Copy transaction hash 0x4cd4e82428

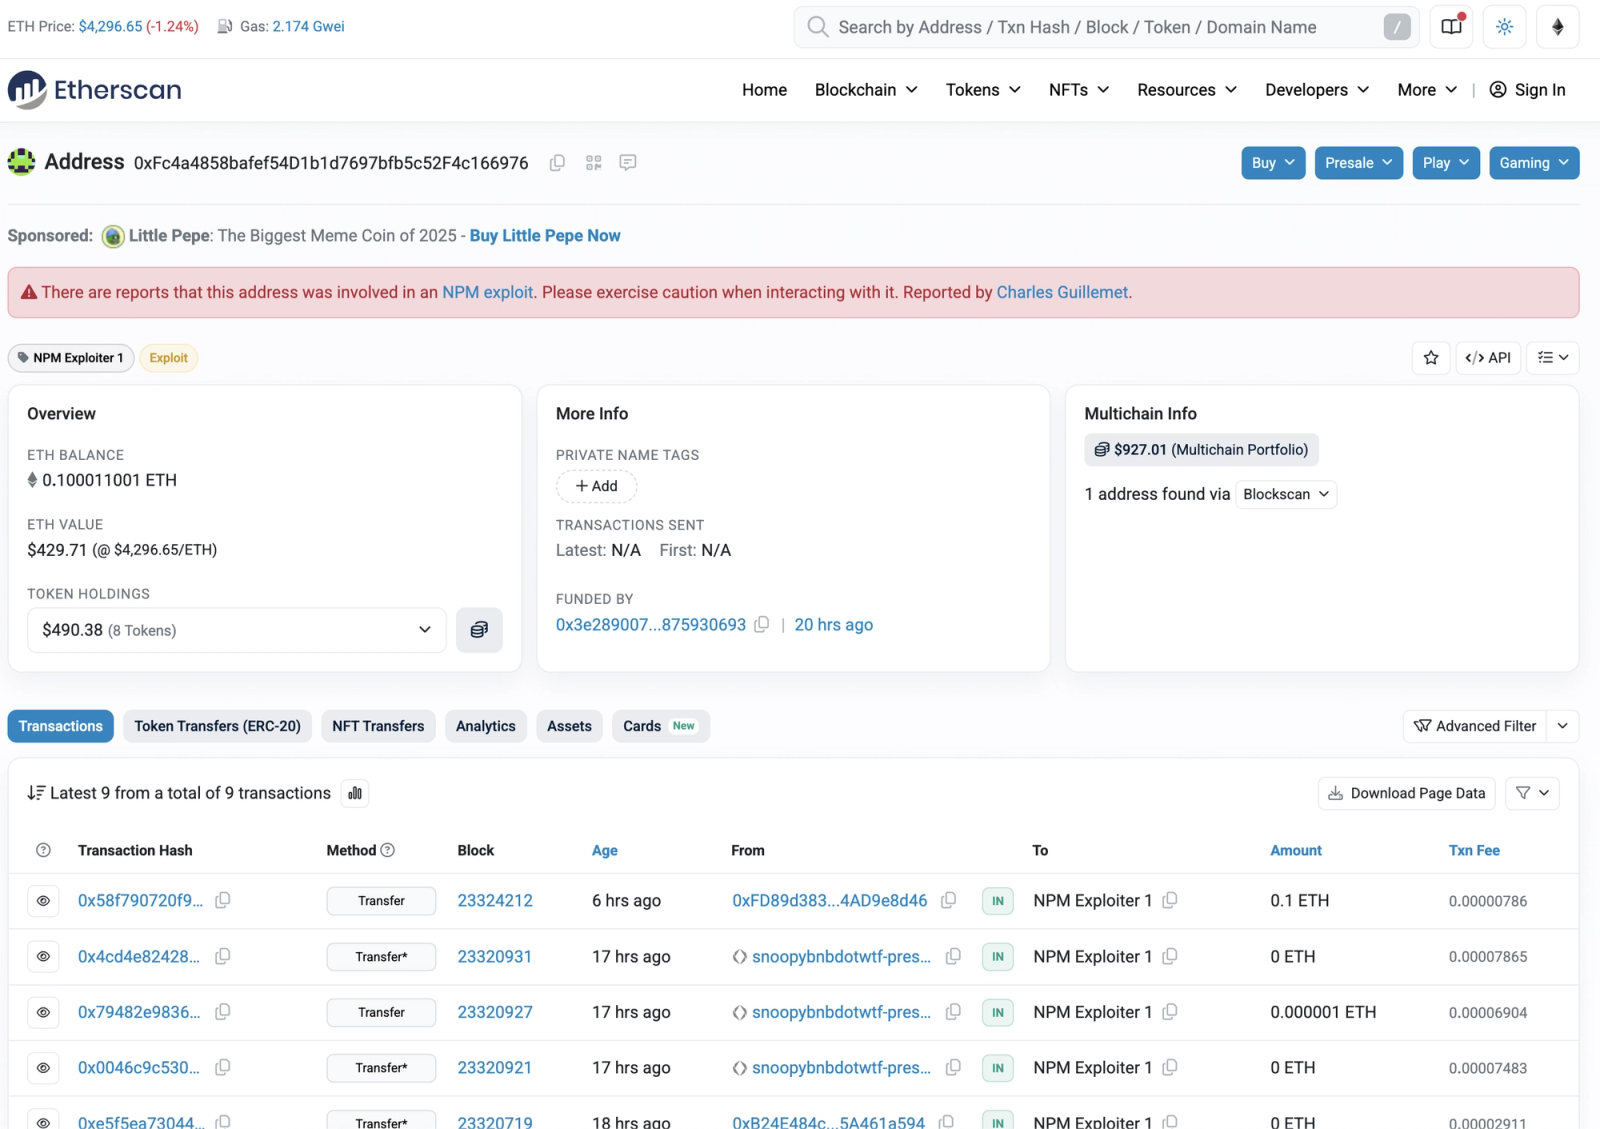[x=223, y=956]
